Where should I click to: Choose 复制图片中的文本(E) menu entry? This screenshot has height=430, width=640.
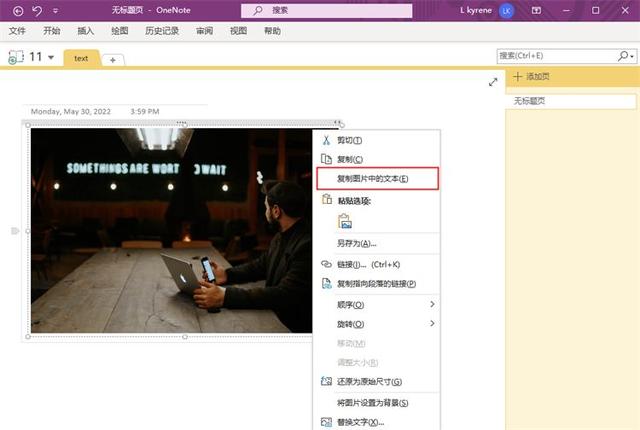378,179
